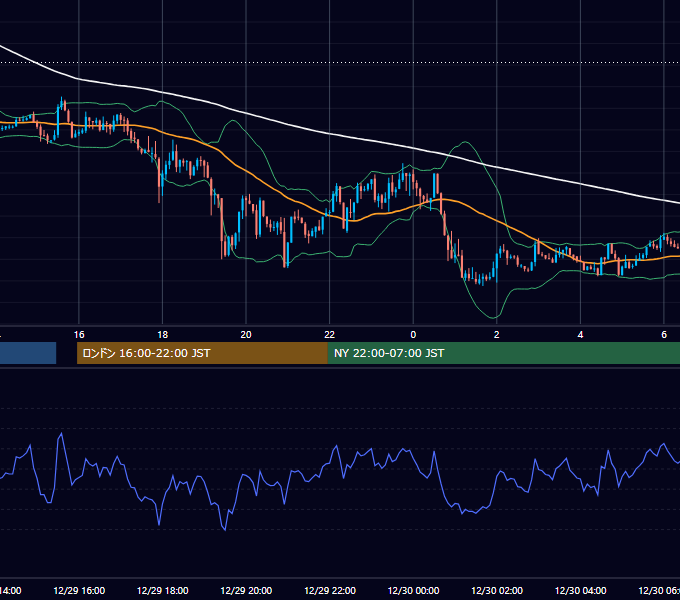Click the 12/30 04:00 date label
Image resolution: width=680 pixels, height=600 pixels.
click(x=581, y=590)
